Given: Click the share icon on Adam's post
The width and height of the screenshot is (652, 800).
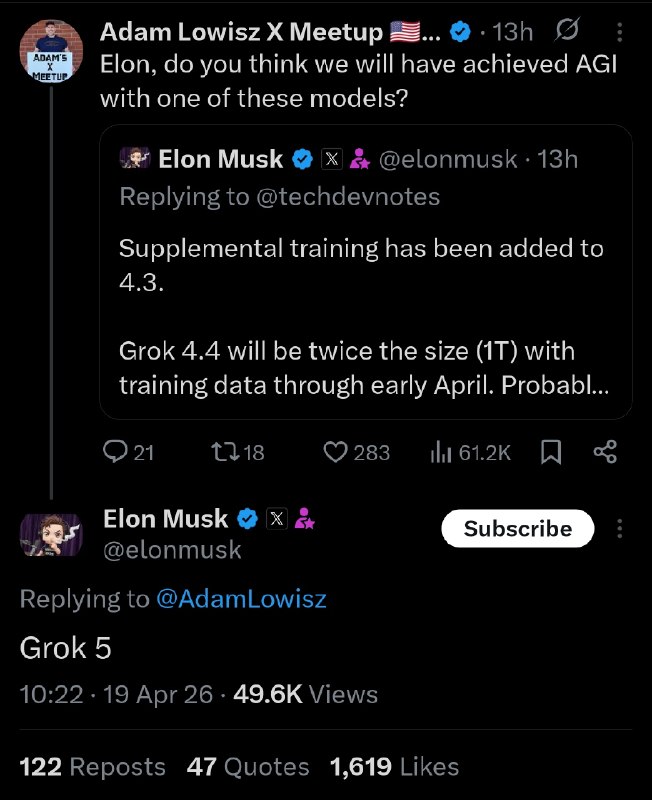Looking at the screenshot, I should (605, 452).
